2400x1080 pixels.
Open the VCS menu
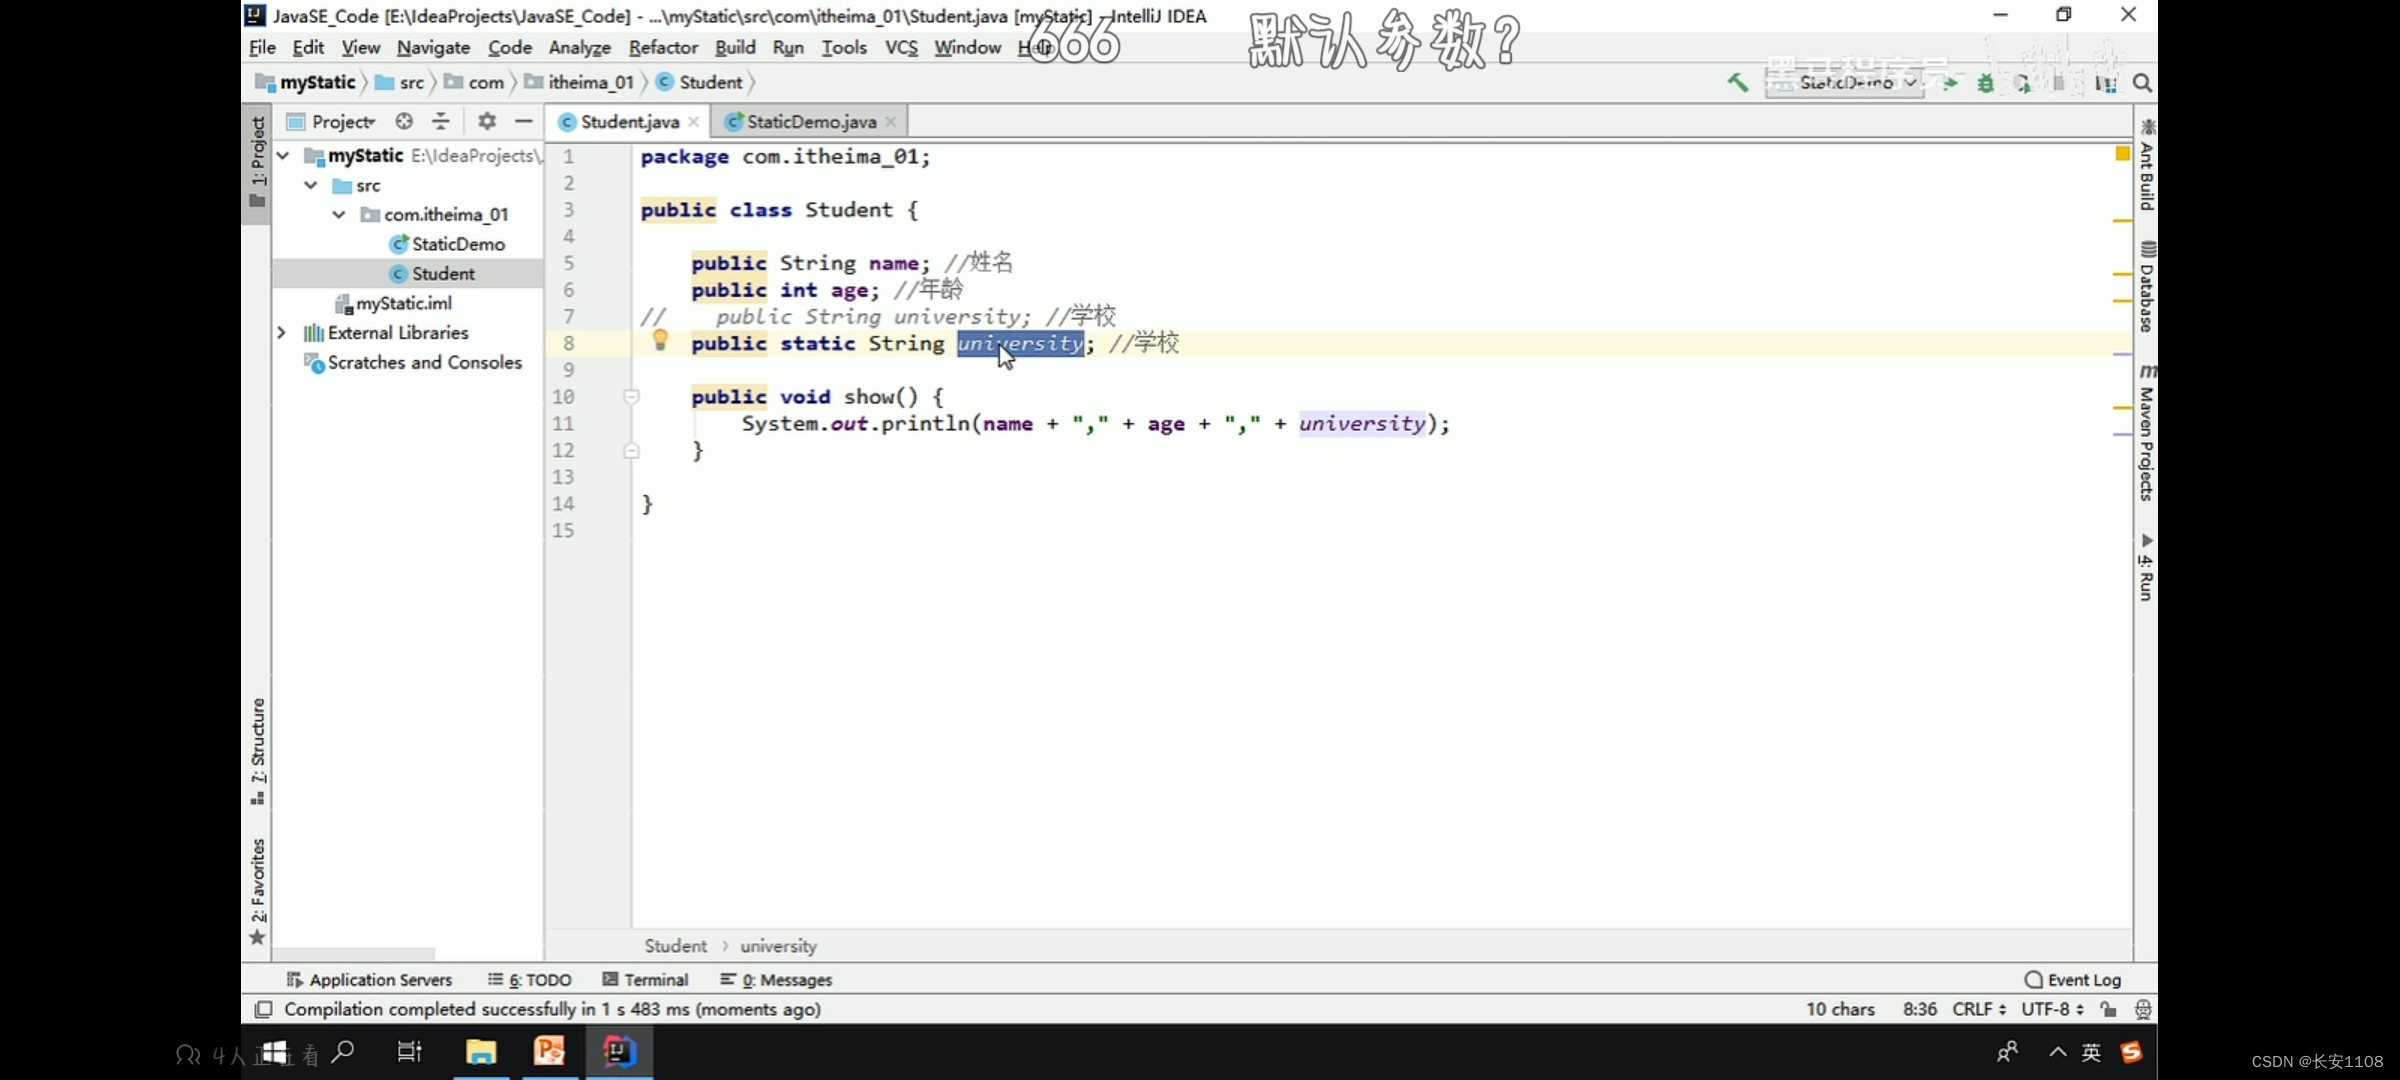point(901,47)
